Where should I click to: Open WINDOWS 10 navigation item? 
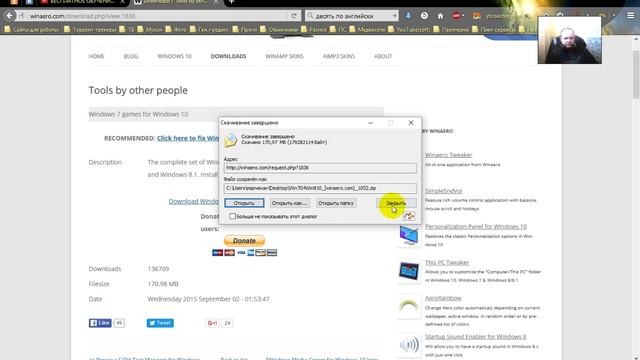pos(174,56)
